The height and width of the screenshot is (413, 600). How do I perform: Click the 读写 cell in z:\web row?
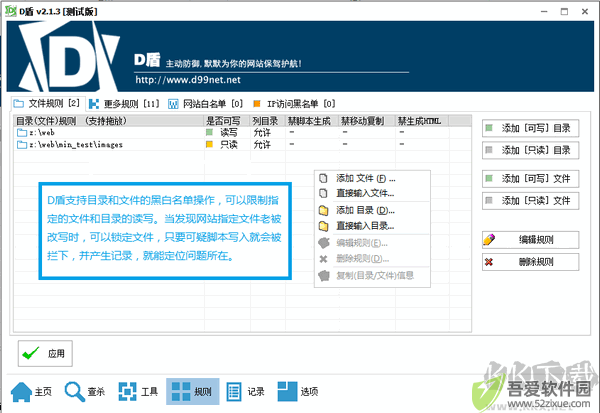coord(229,133)
